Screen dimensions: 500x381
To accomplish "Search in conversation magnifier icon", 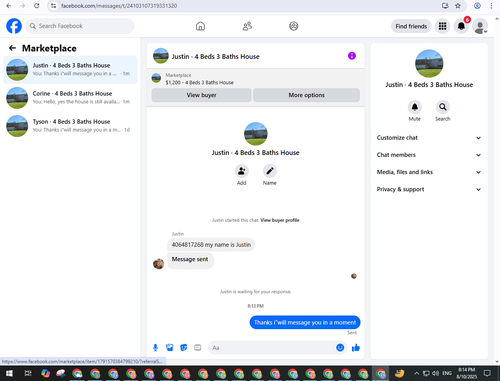I will pos(443,107).
